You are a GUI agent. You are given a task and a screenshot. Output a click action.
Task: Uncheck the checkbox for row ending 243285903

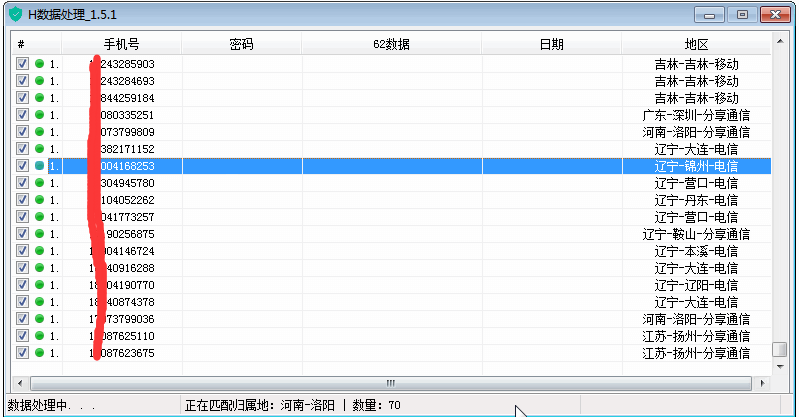[22, 64]
